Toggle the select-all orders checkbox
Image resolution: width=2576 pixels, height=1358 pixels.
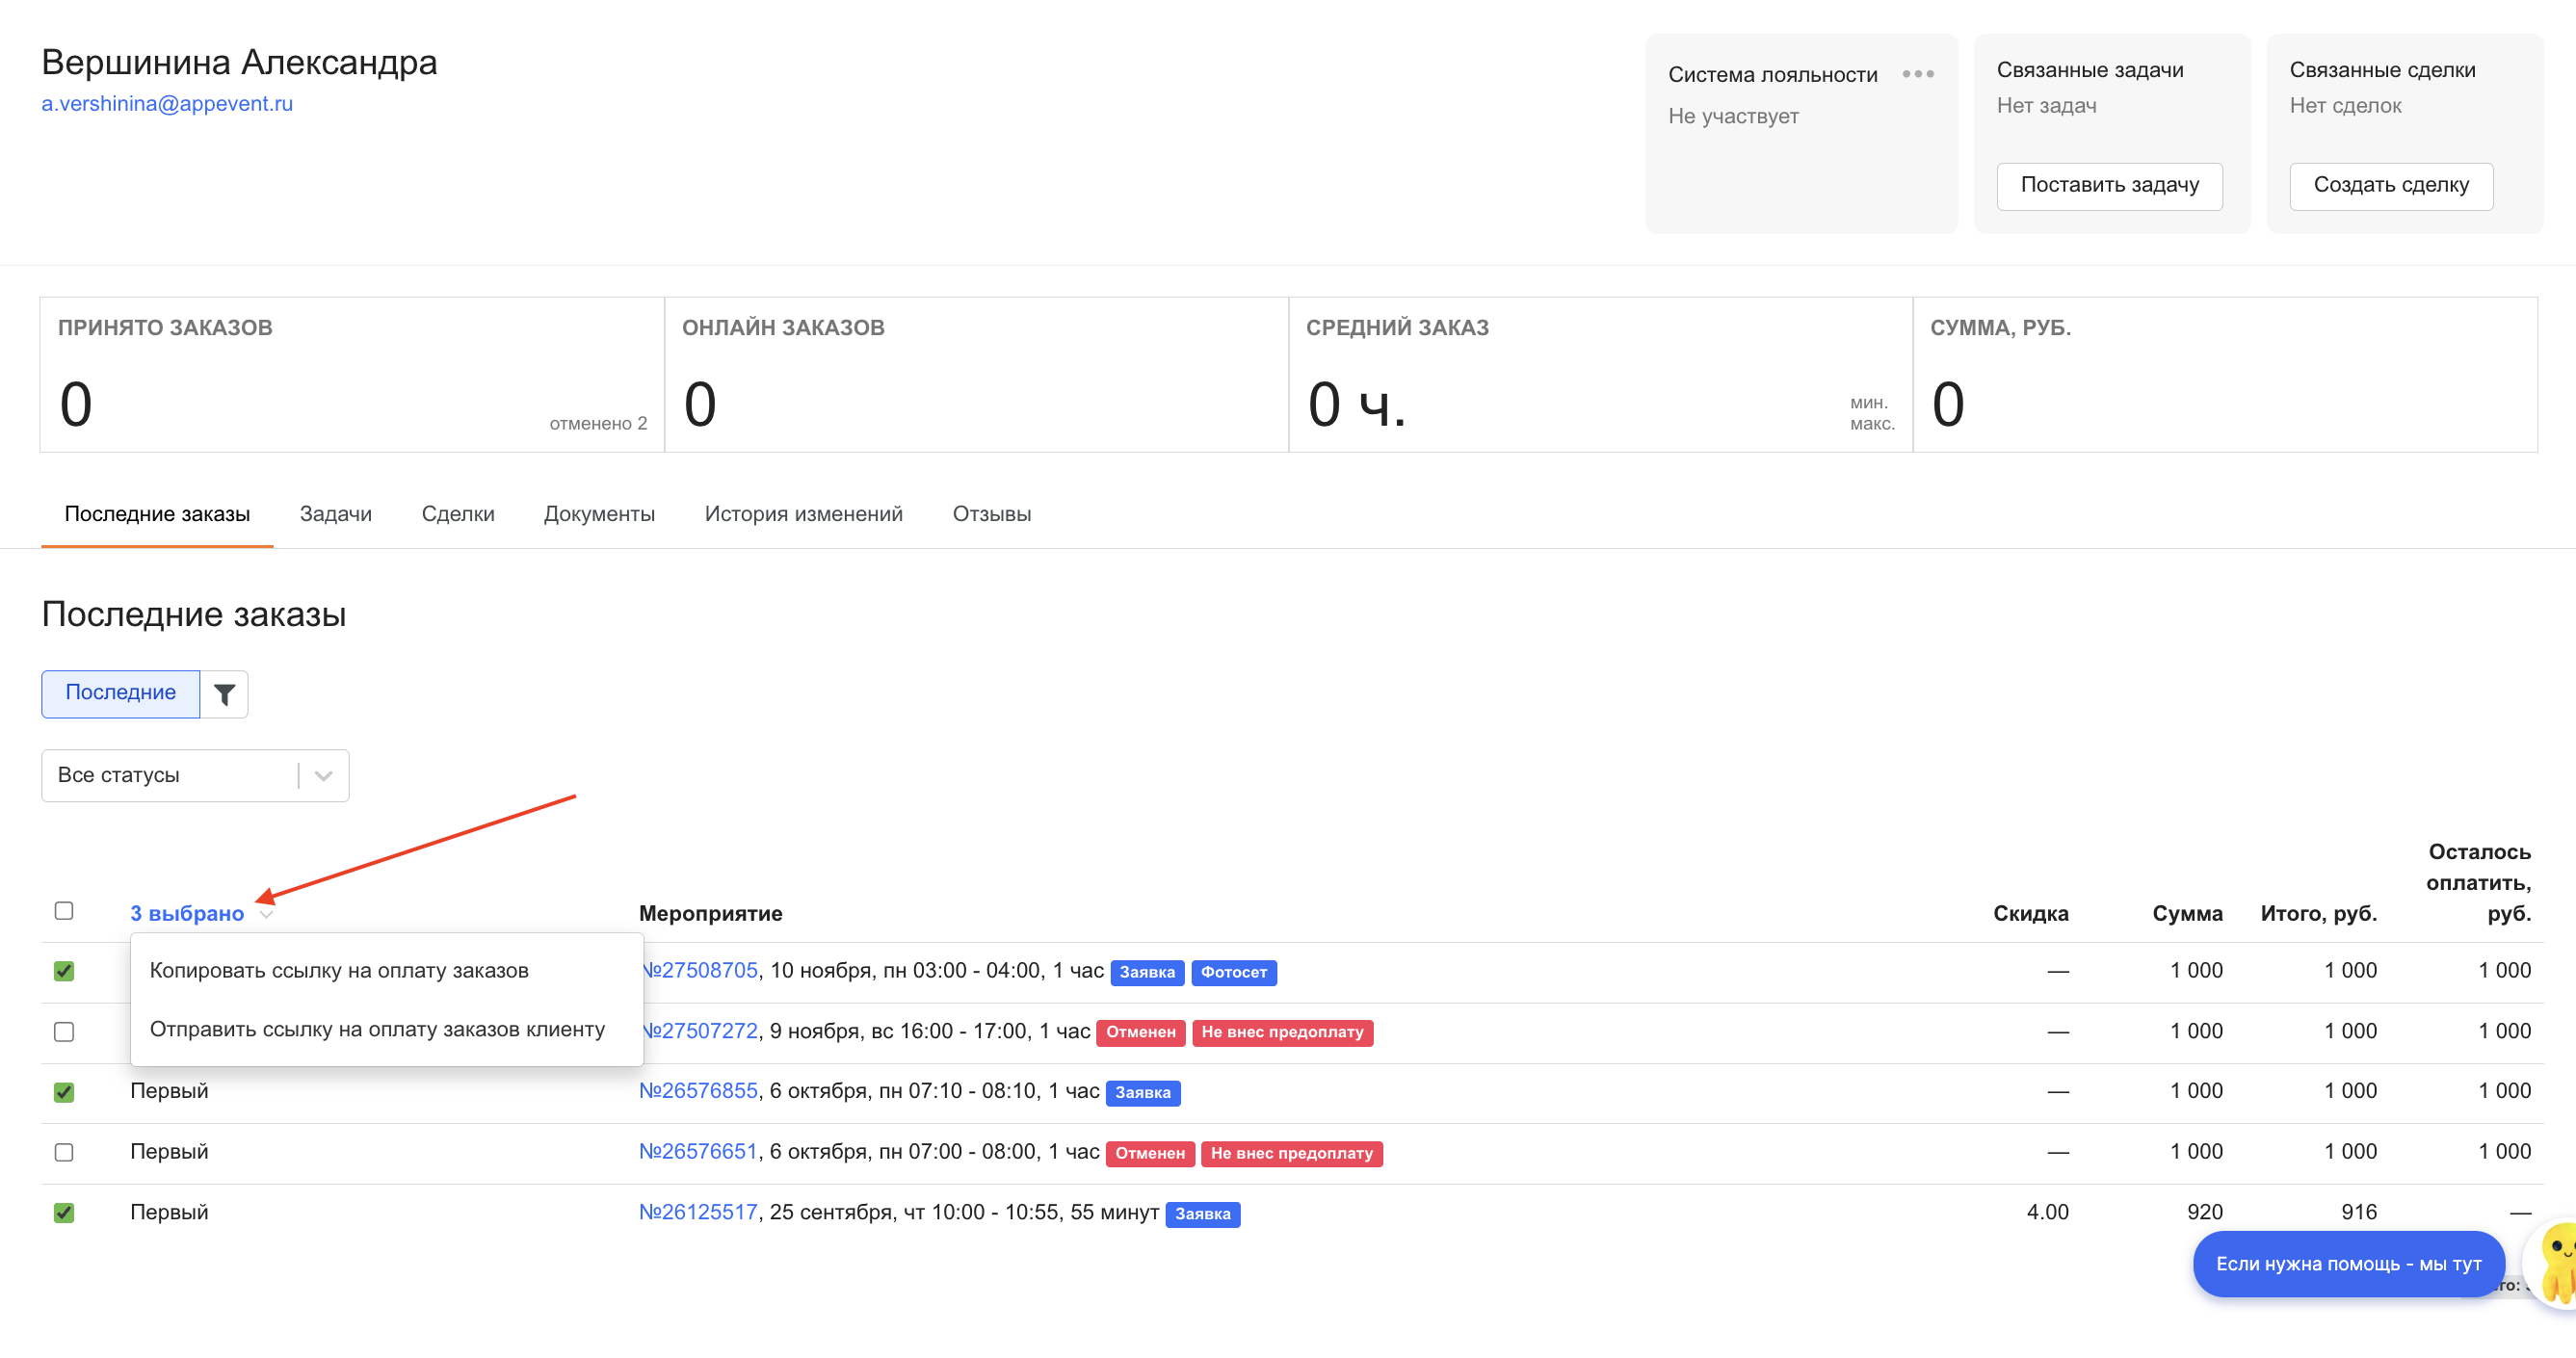tap(64, 910)
